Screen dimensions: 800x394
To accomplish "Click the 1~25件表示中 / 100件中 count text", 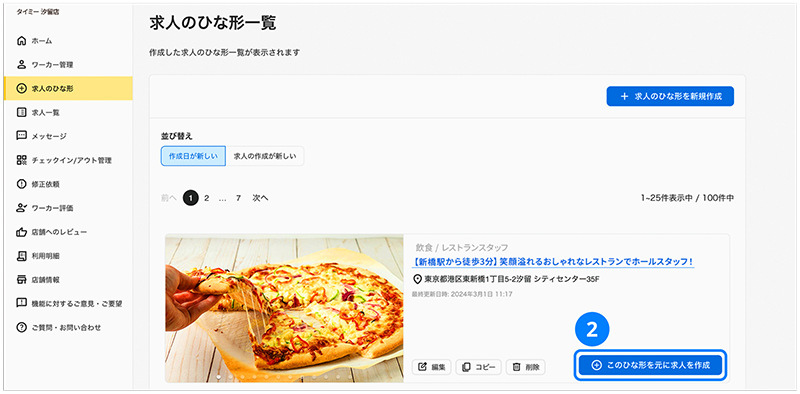I will [x=687, y=198].
